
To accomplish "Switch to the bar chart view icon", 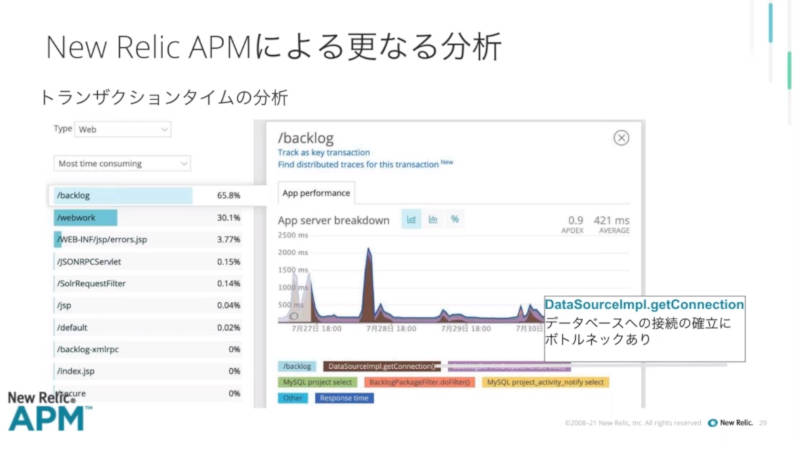I will click(433, 220).
